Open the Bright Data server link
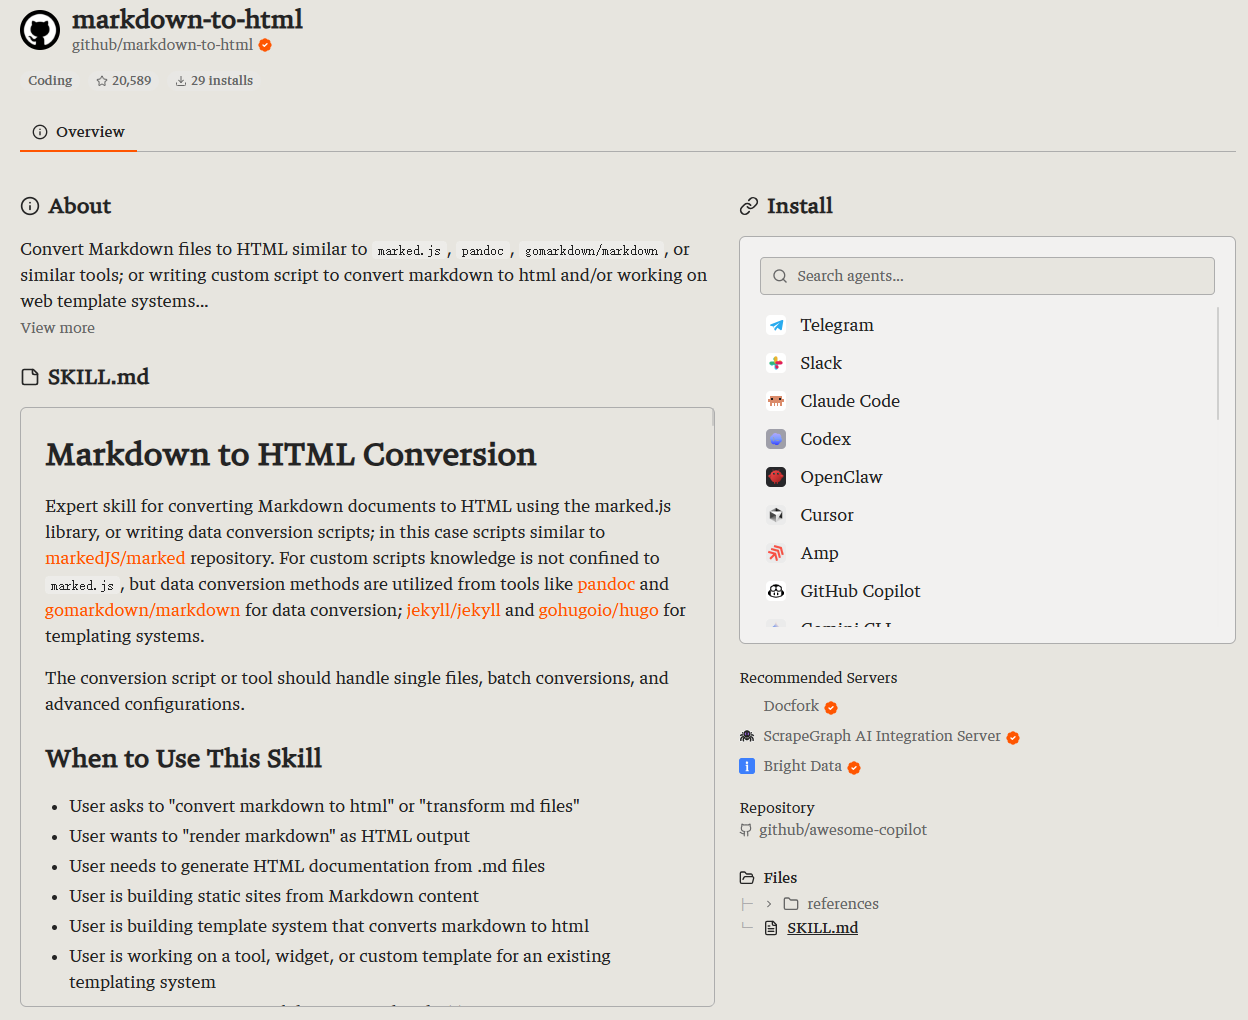The image size is (1248, 1020). tap(802, 766)
